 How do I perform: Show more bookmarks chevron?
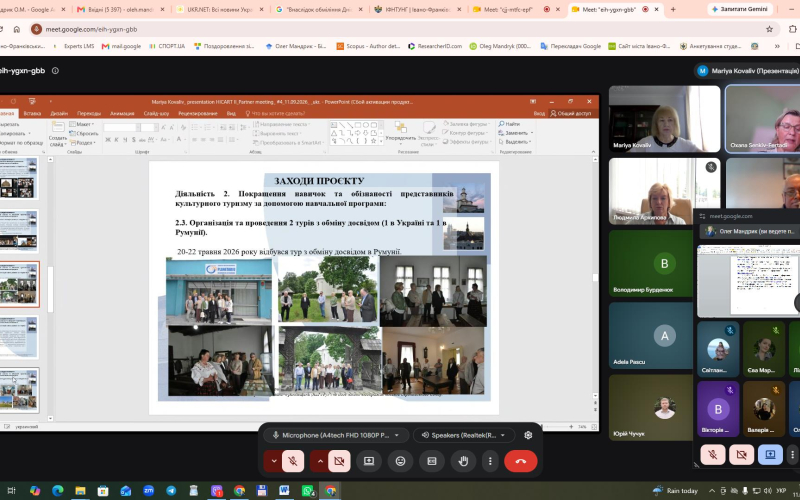click(x=777, y=46)
